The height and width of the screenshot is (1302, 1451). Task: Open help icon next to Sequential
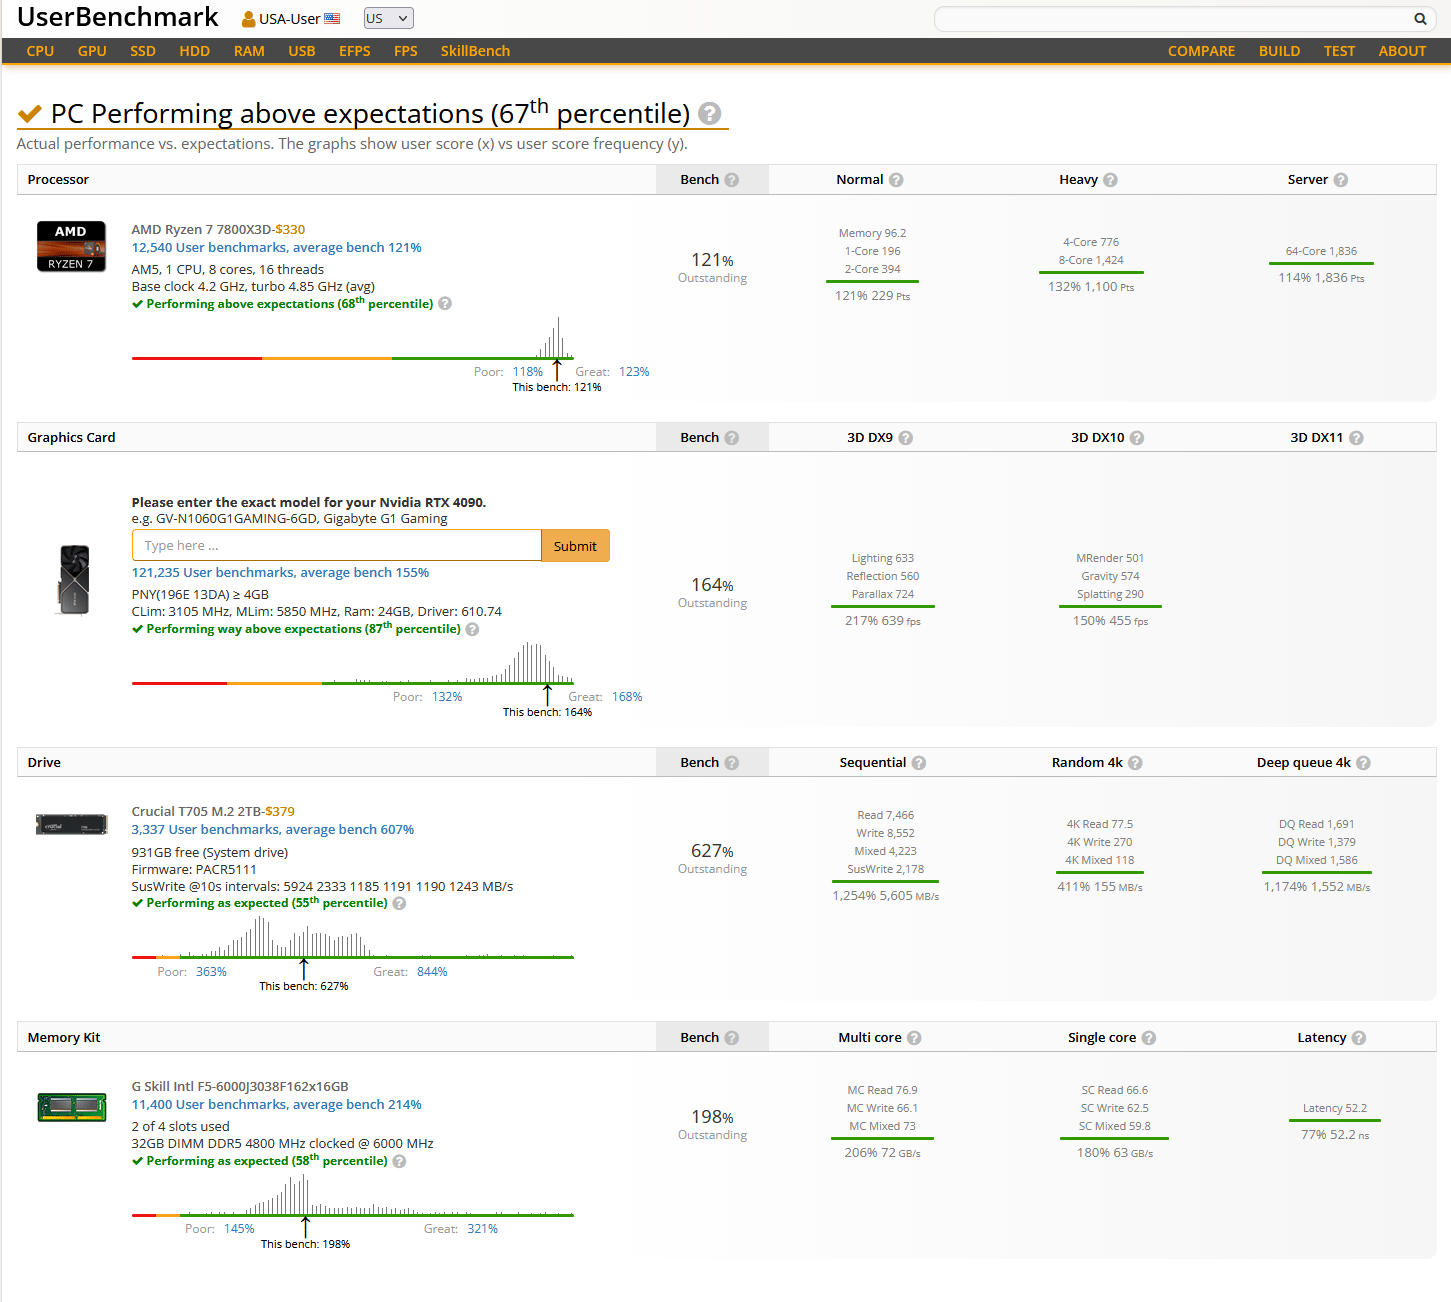(x=919, y=763)
